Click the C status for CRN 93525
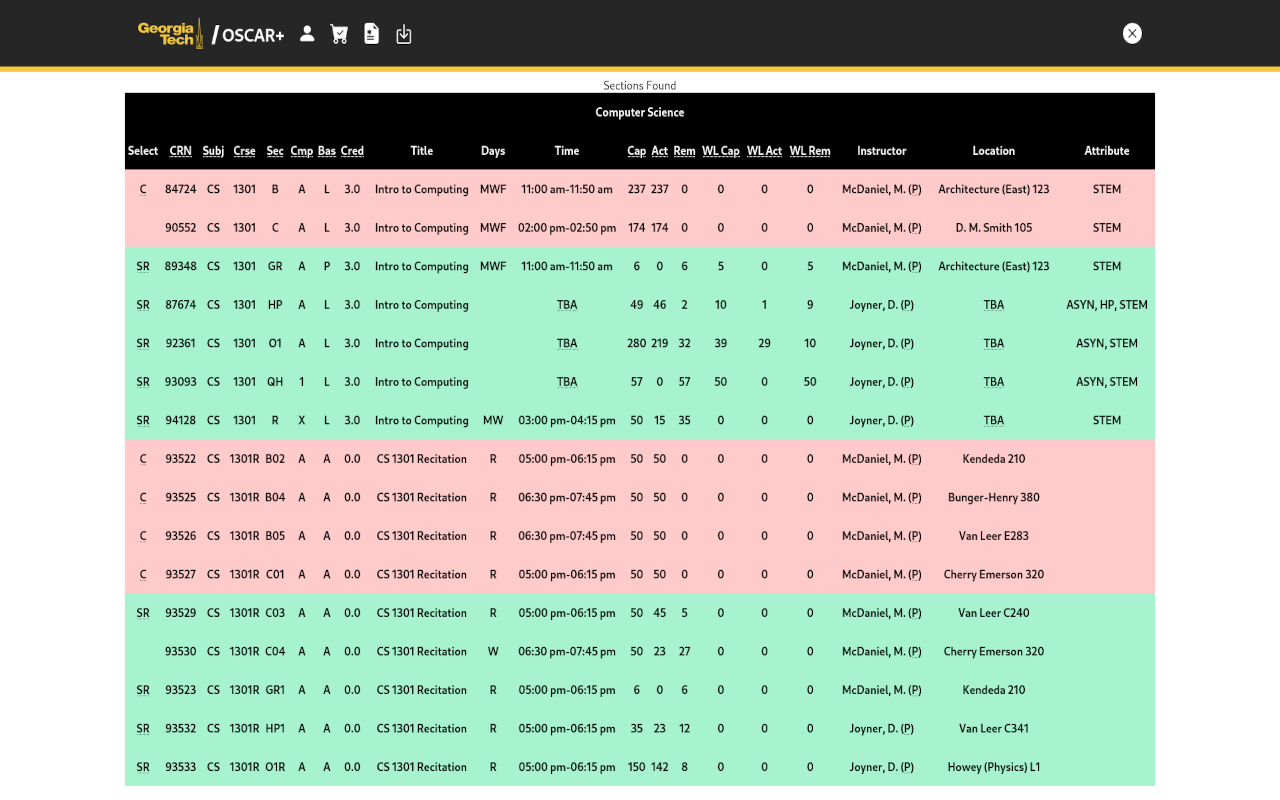 (x=143, y=497)
